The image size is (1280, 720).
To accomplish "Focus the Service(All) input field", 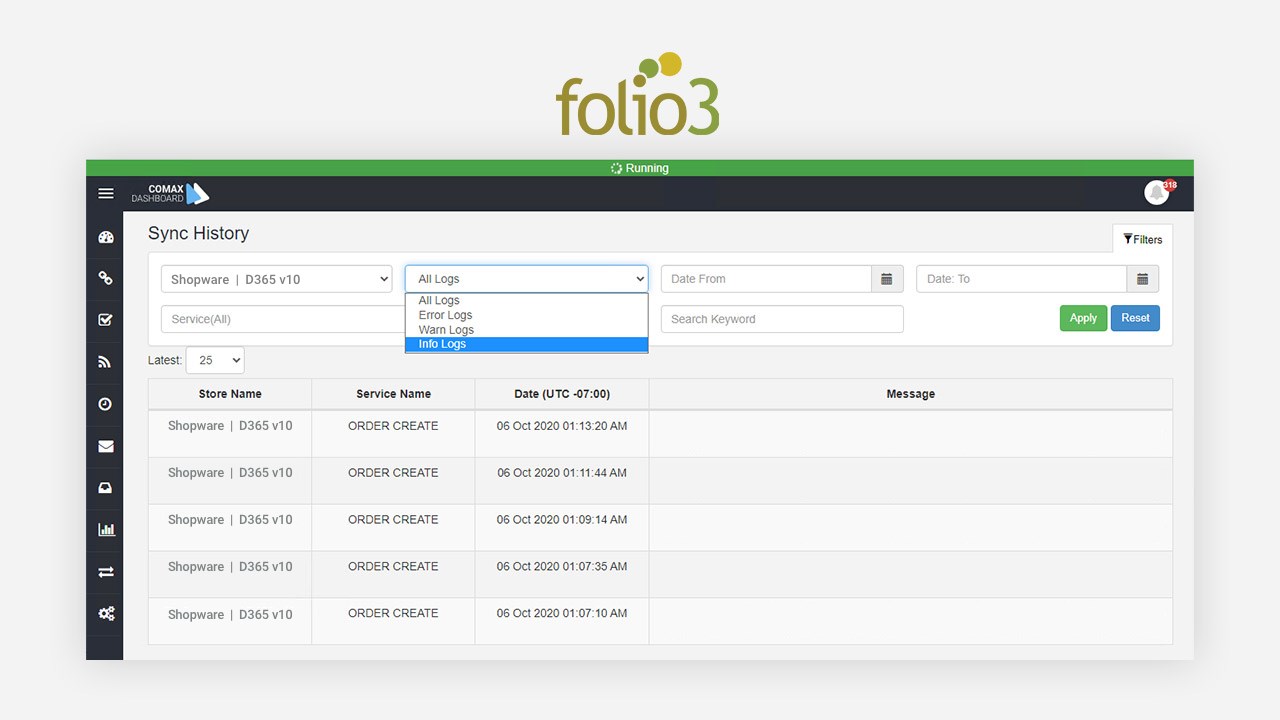I will coord(283,319).
